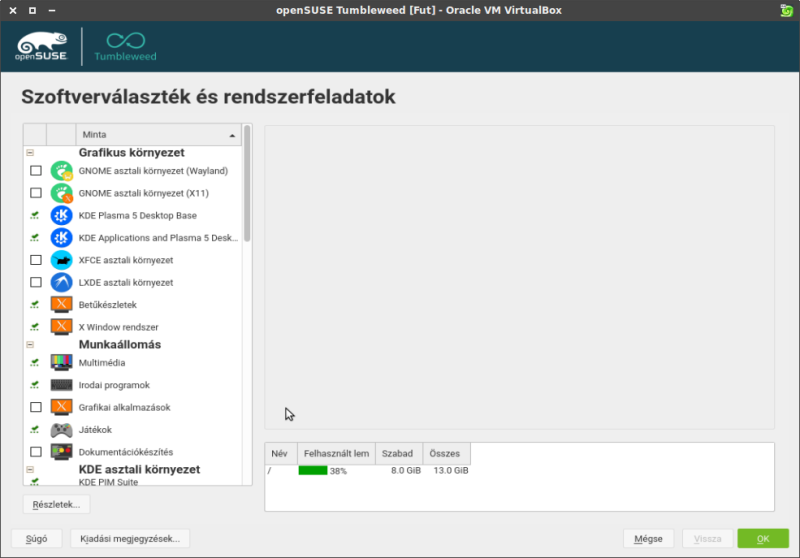Click the Játékok gamepad icon
Screen dimensions: 800x558
(61, 430)
